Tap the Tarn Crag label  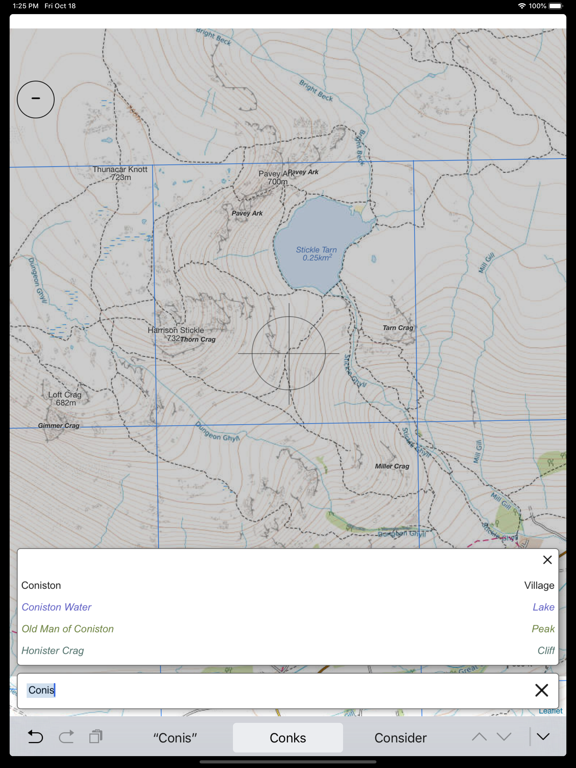click(398, 328)
